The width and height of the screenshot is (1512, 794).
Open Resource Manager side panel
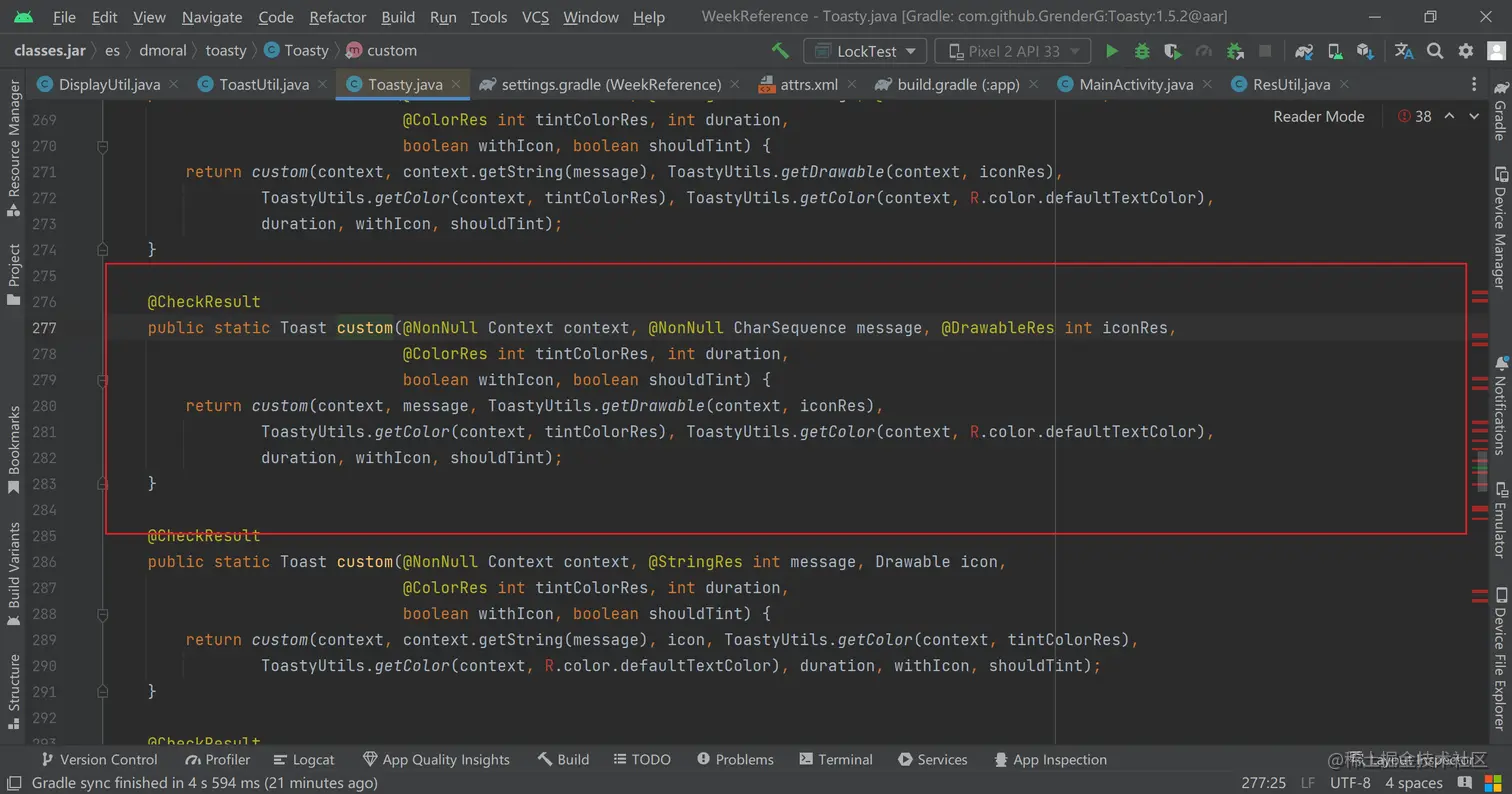coord(13,150)
